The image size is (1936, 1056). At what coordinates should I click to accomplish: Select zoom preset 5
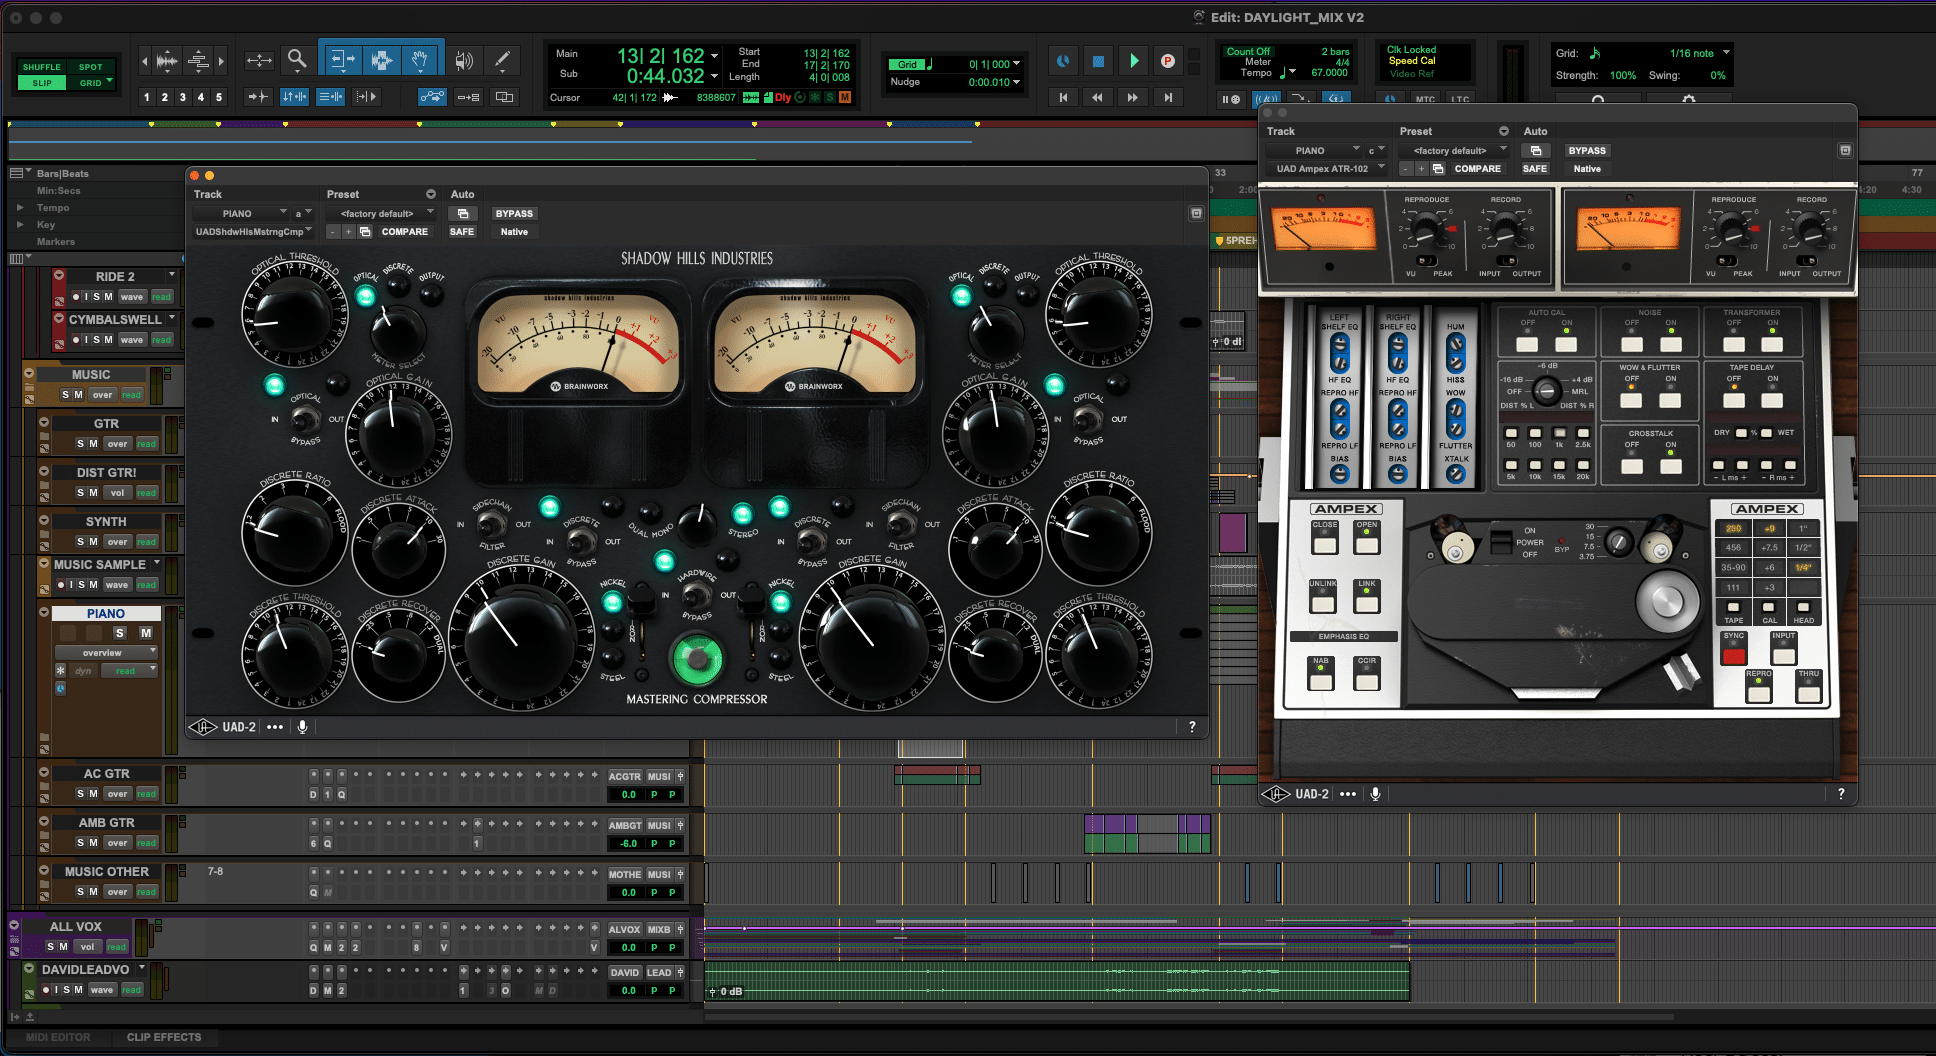tap(219, 97)
